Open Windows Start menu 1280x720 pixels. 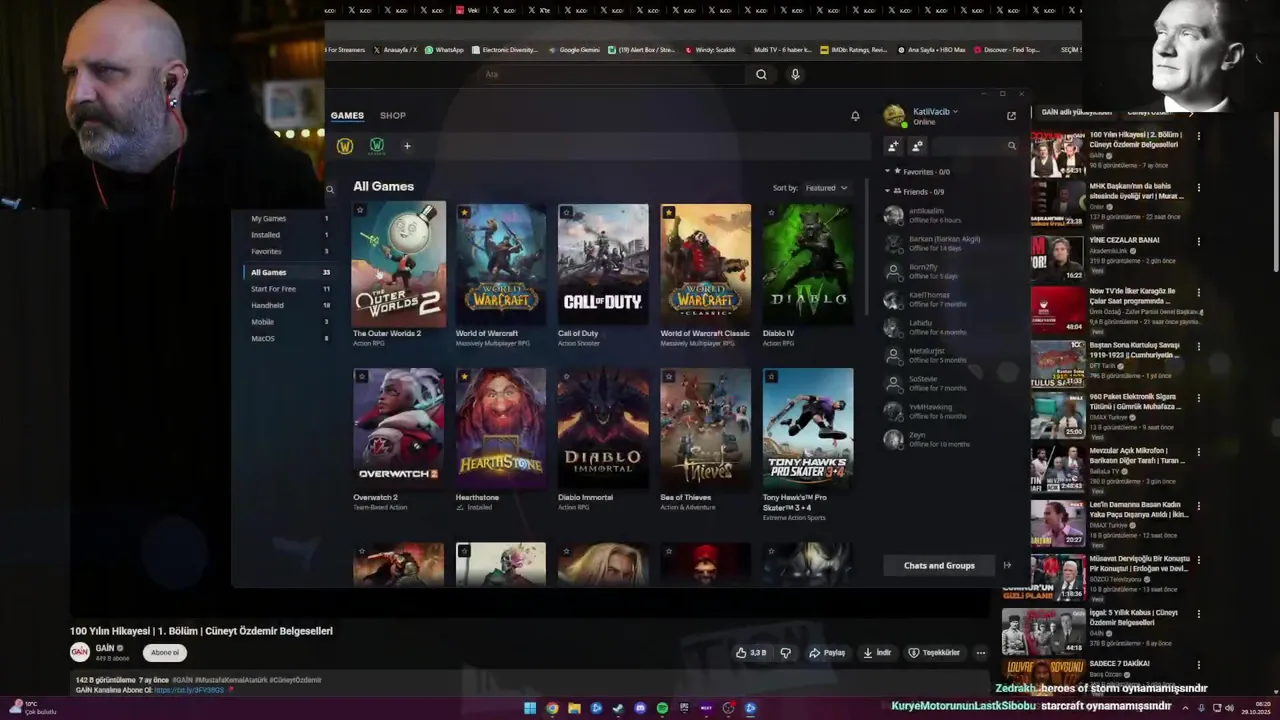[530, 708]
